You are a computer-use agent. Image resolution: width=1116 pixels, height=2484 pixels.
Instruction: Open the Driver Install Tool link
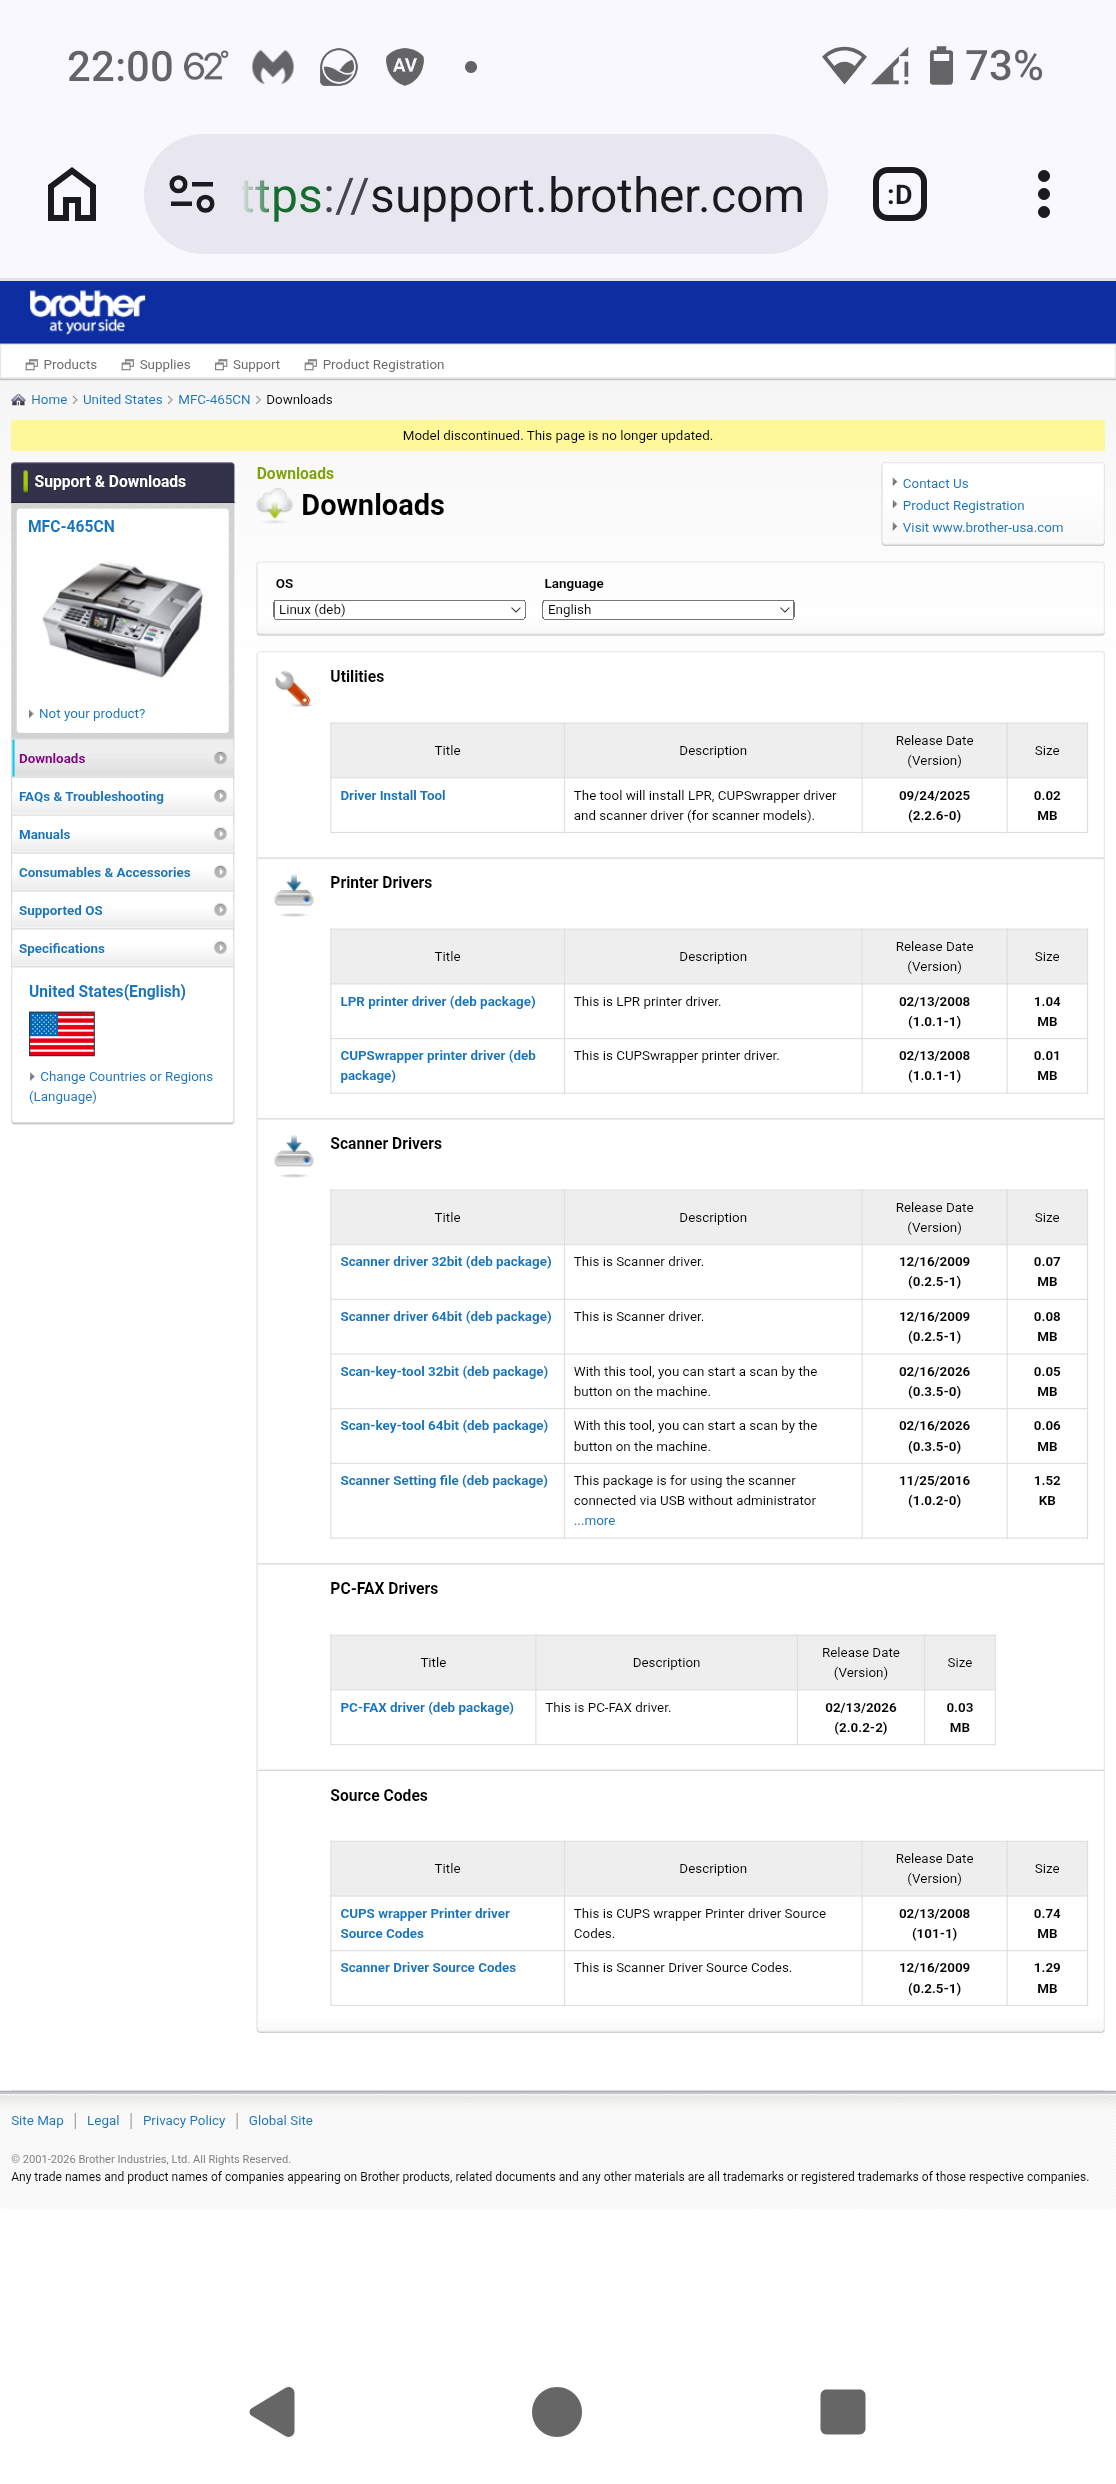point(393,796)
